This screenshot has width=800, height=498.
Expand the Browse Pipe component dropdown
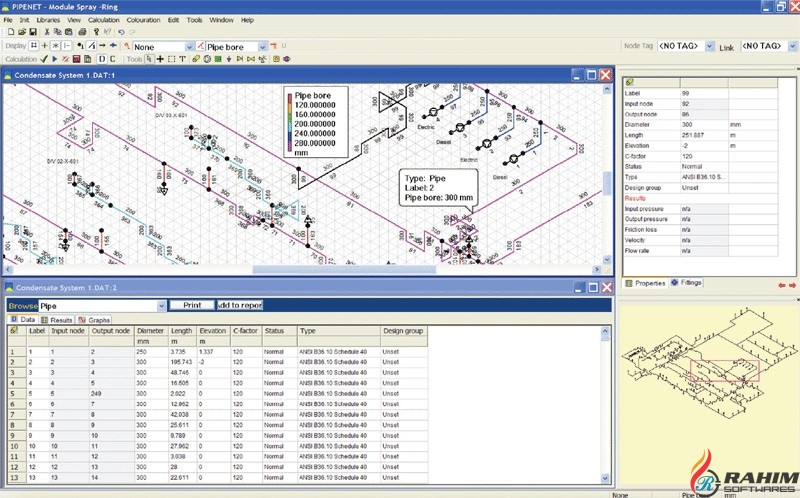click(x=160, y=305)
